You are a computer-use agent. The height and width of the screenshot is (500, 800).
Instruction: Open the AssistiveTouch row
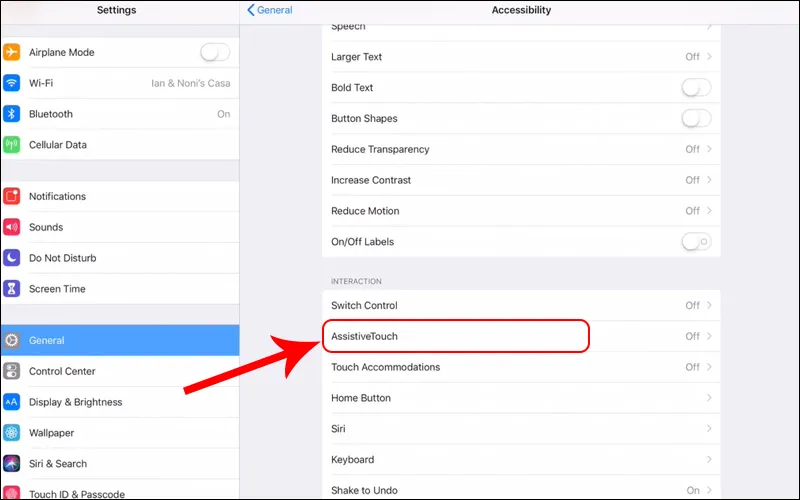pyautogui.click(x=521, y=336)
